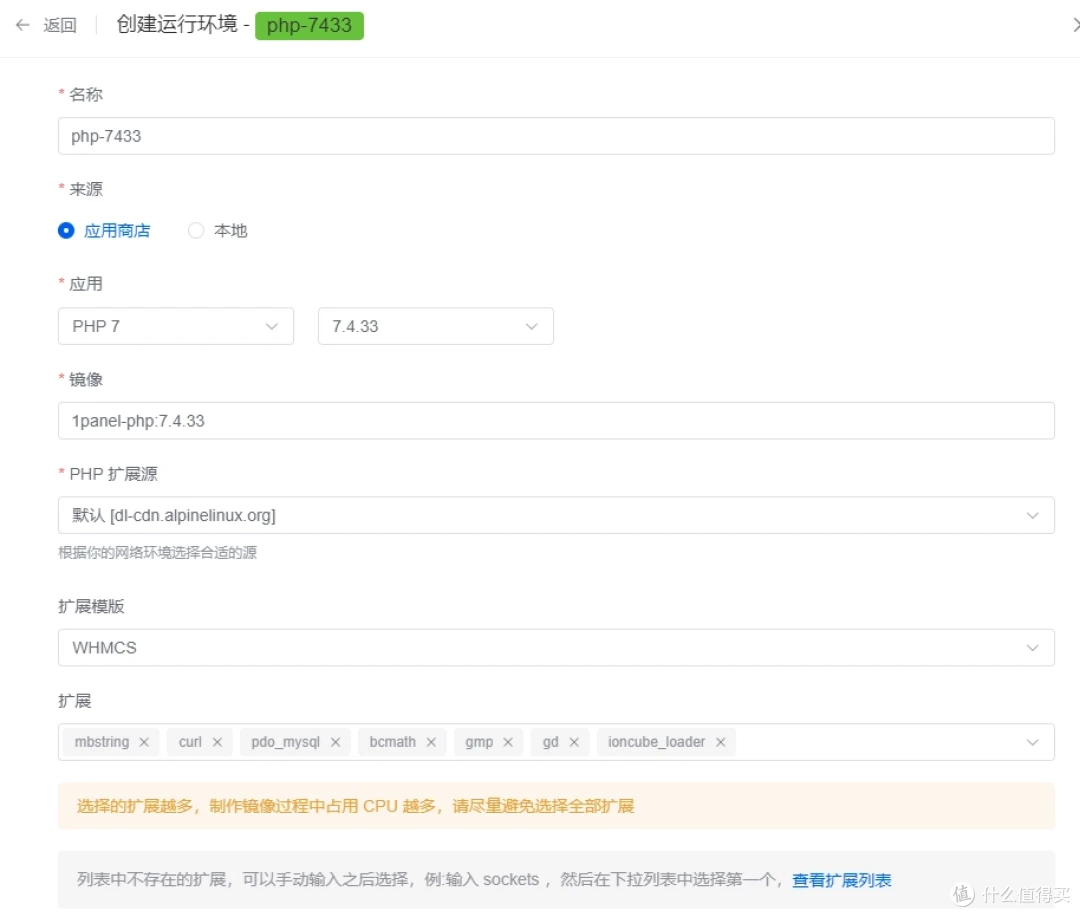Open the 7.4.33 version dropdown
This screenshot has width=1080, height=917.
coord(435,326)
